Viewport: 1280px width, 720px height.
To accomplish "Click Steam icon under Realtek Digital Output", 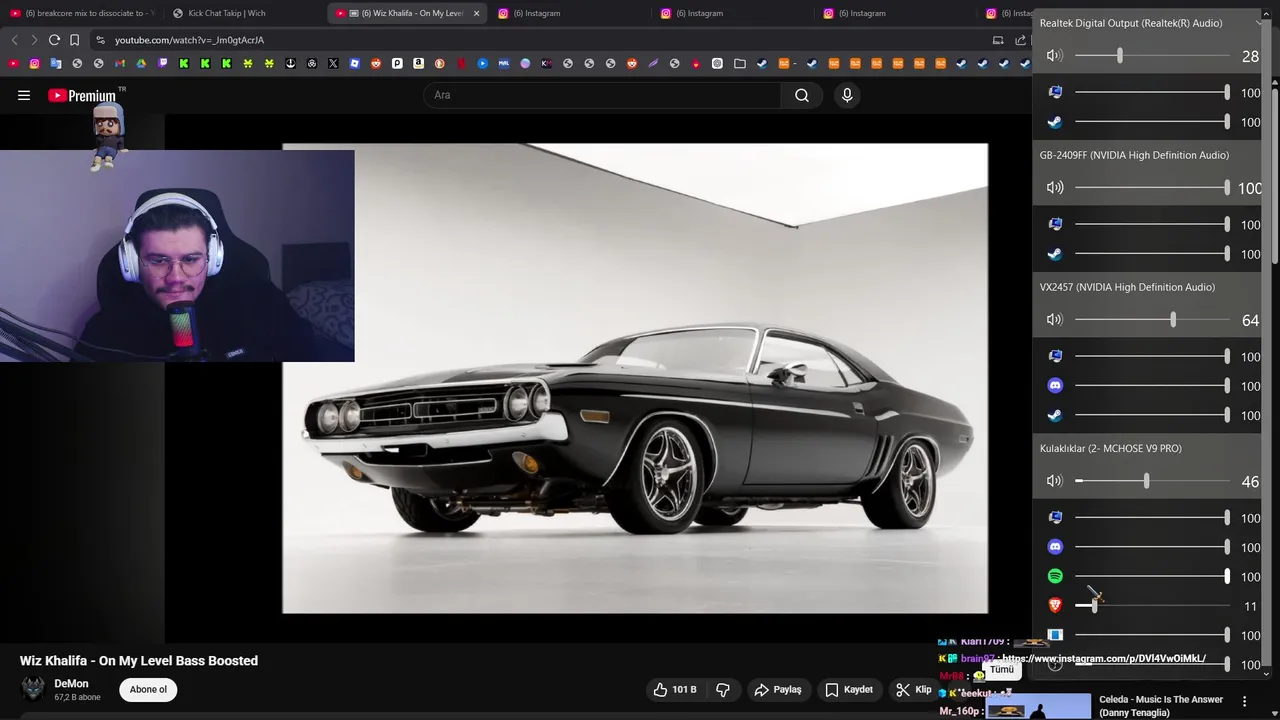I will [x=1055, y=122].
